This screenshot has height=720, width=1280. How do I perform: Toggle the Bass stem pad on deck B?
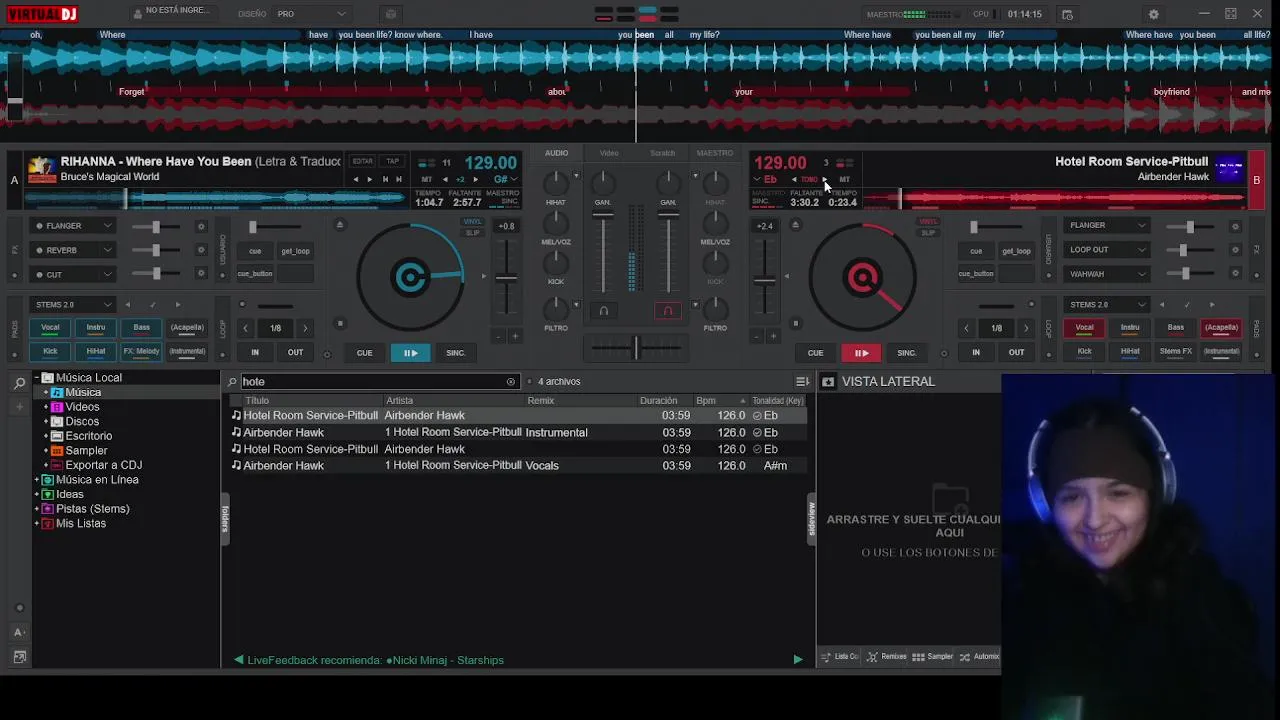[1176, 327]
